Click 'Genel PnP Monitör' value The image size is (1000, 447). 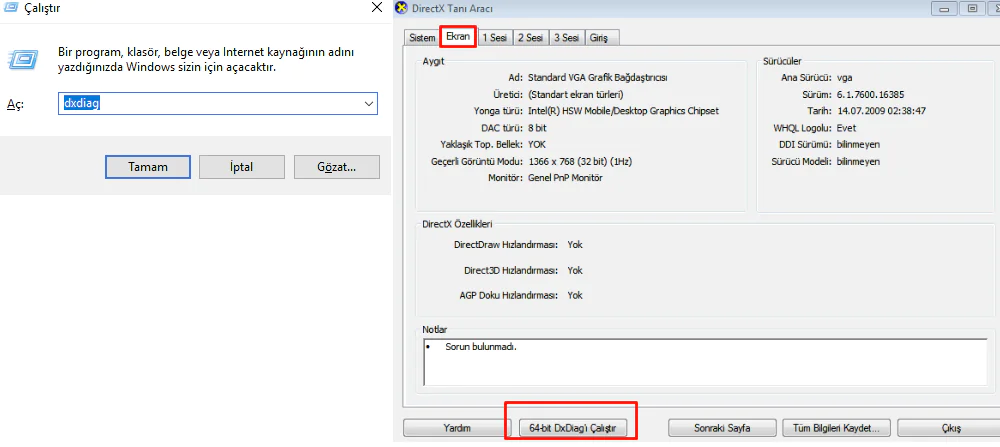pyautogui.click(x=565, y=178)
